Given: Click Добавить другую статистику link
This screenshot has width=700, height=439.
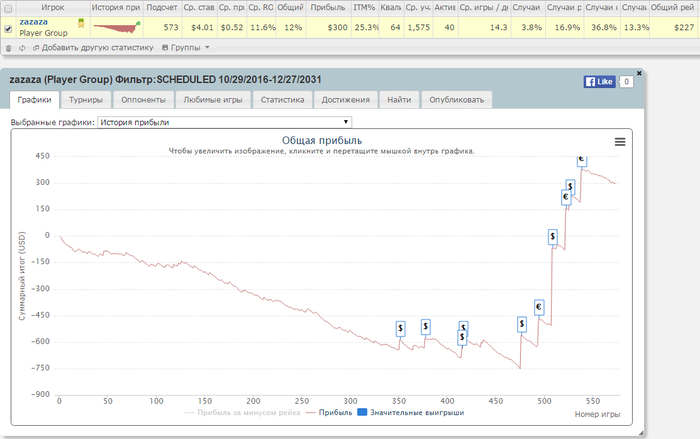Looking at the screenshot, I should pos(96,47).
